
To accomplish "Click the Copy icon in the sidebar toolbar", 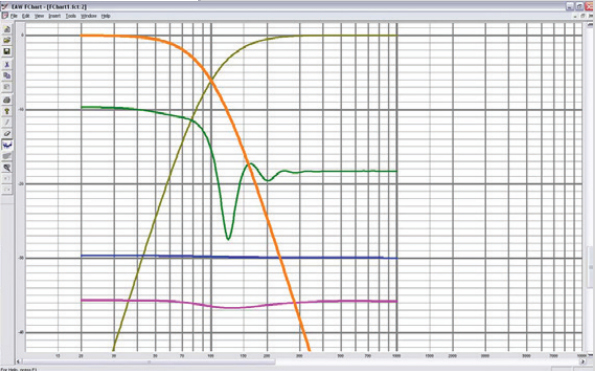I will [x=7, y=76].
